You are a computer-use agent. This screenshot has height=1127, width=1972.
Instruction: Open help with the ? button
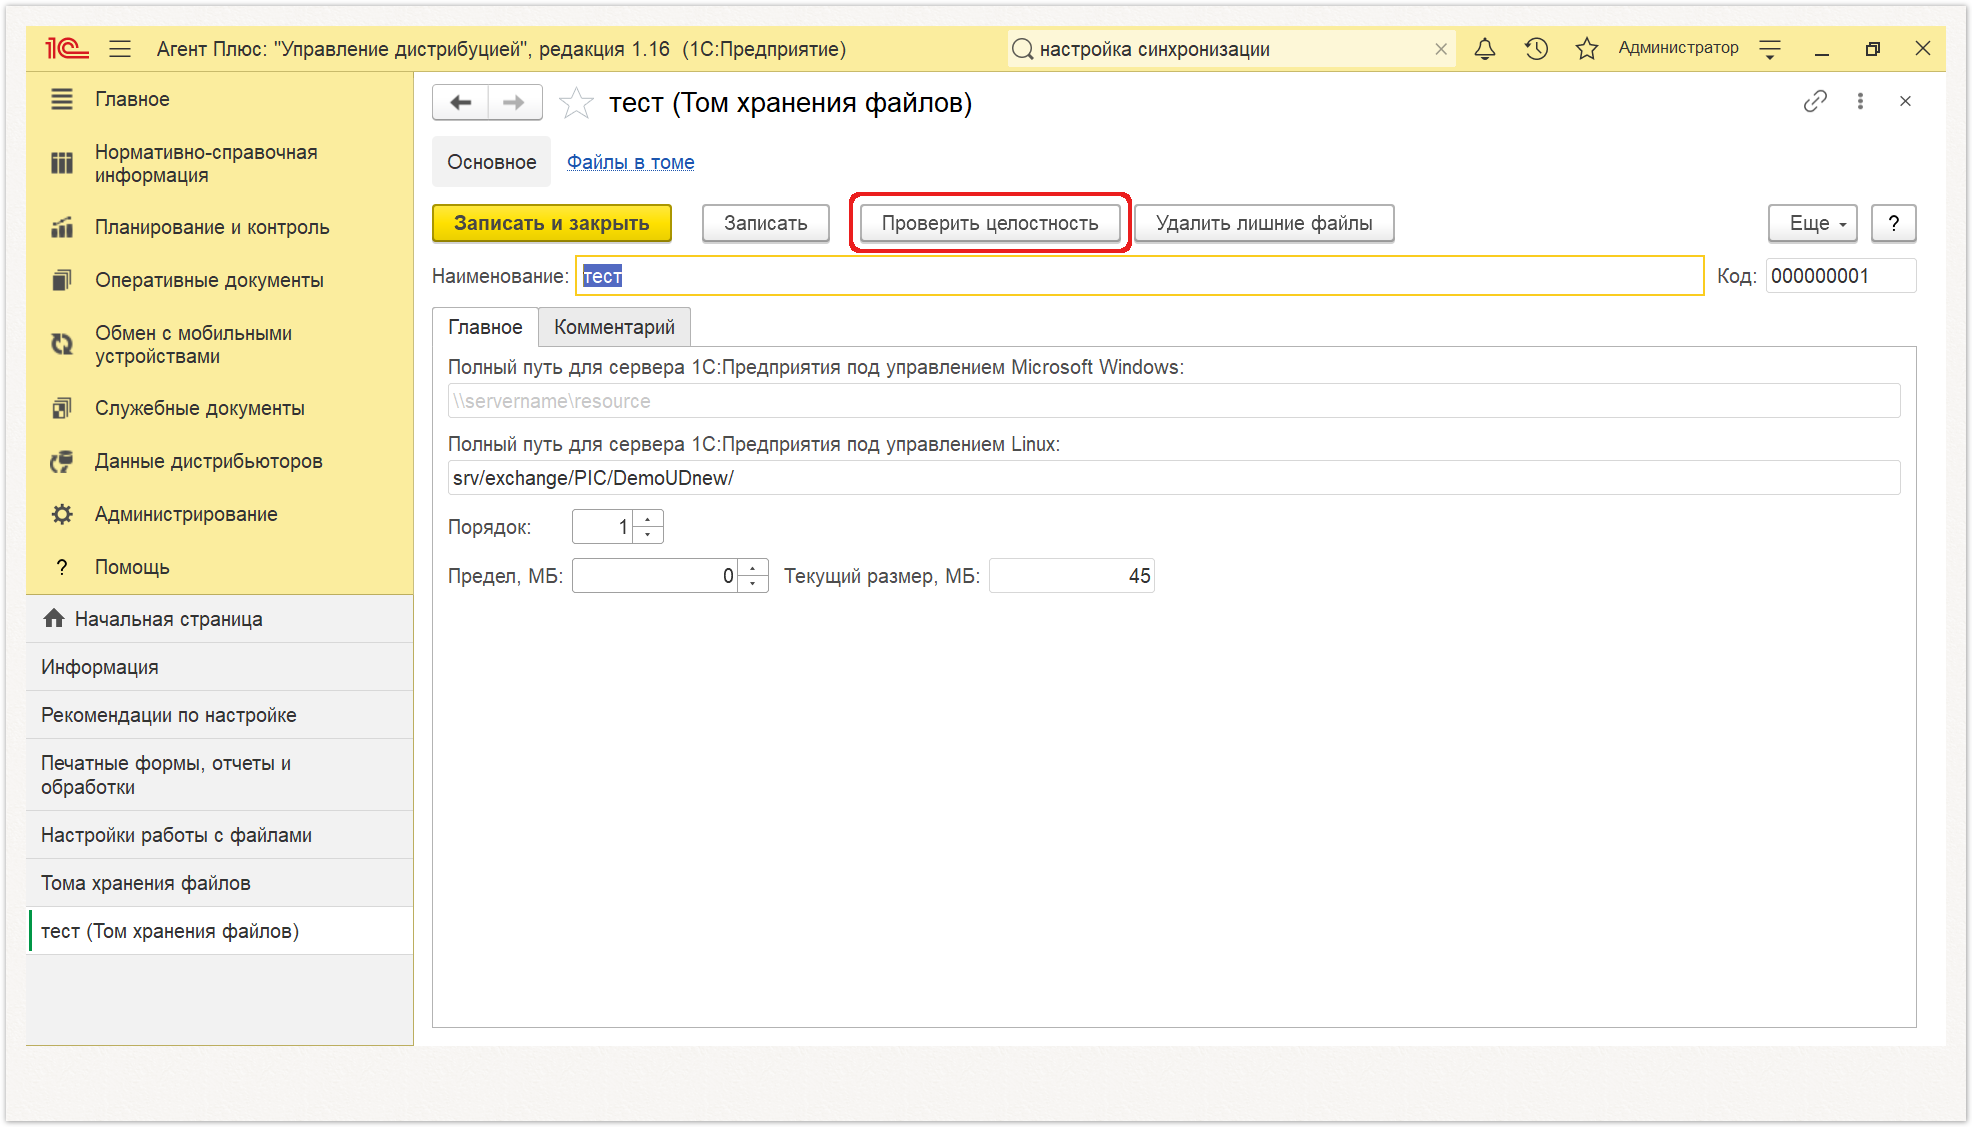click(1893, 223)
